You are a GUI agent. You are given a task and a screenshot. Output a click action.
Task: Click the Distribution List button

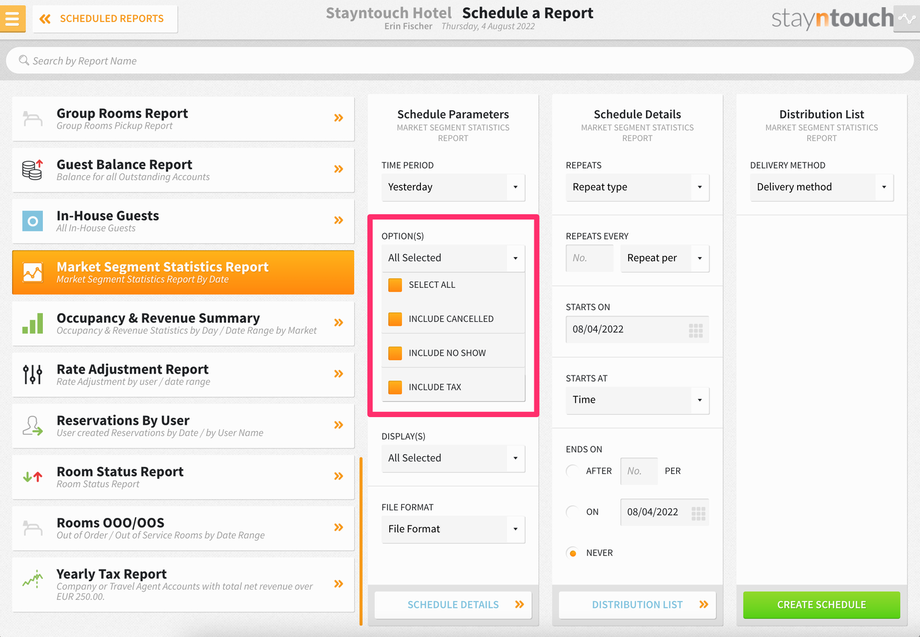tap(637, 605)
